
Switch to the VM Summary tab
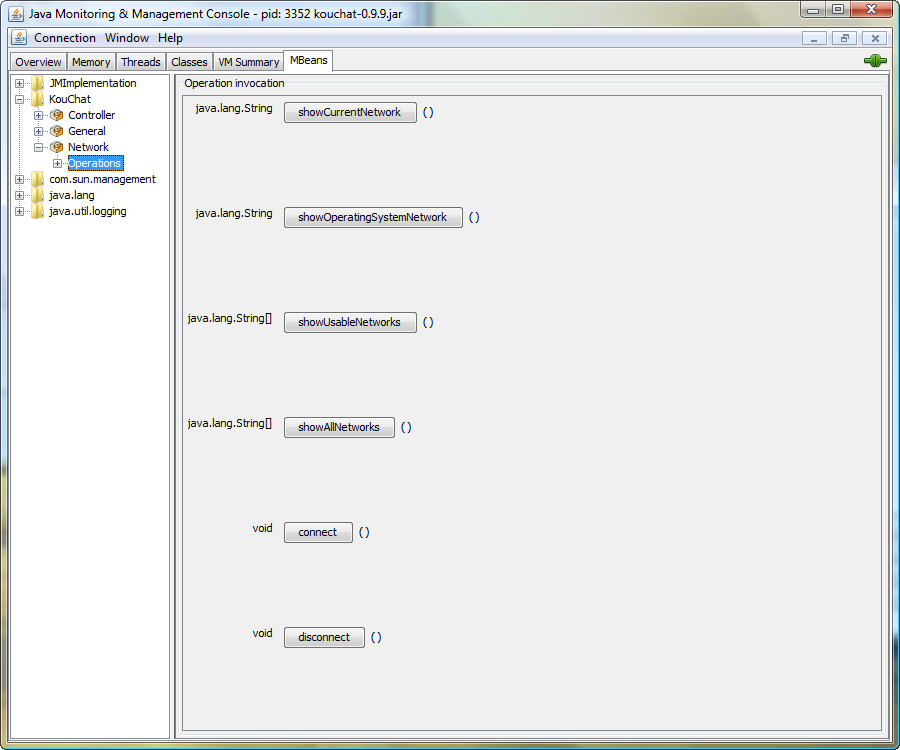click(x=249, y=62)
